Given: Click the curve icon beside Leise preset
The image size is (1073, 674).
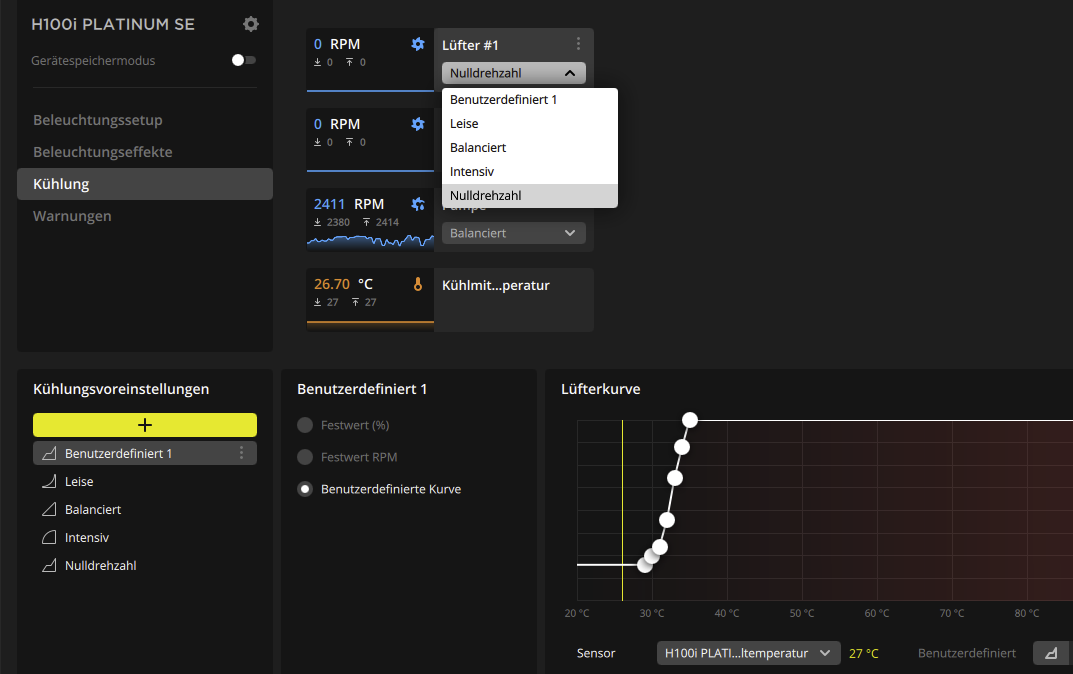Looking at the screenshot, I should pyautogui.click(x=49, y=482).
